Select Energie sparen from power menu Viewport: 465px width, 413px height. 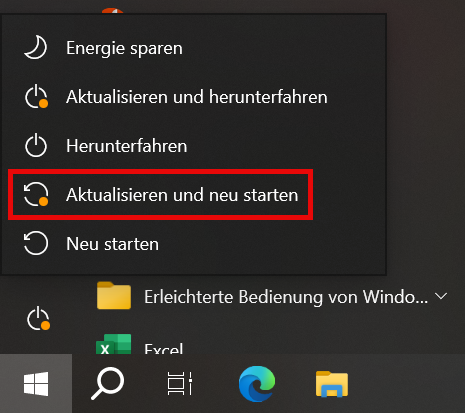point(194,48)
